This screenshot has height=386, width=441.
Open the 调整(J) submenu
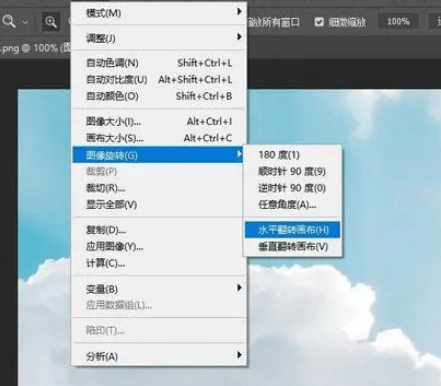coord(159,38)
